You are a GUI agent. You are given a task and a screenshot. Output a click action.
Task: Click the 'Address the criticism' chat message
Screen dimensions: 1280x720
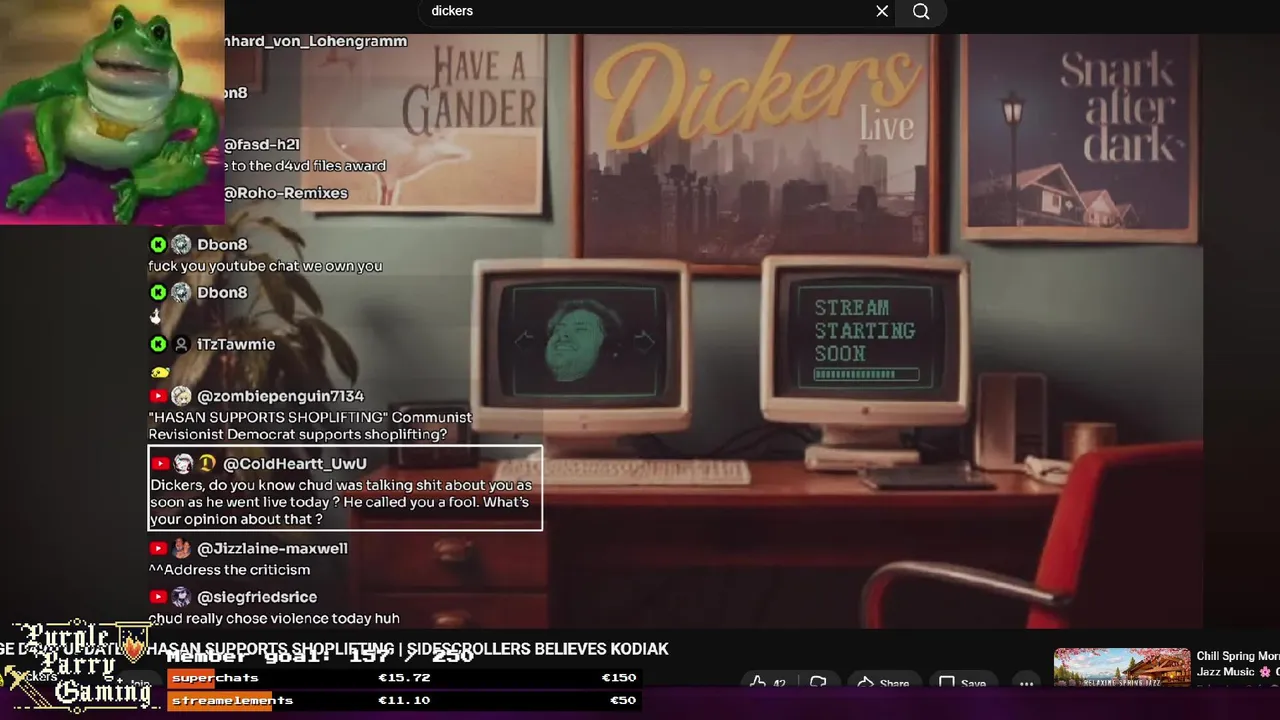(x=229, y=570)
